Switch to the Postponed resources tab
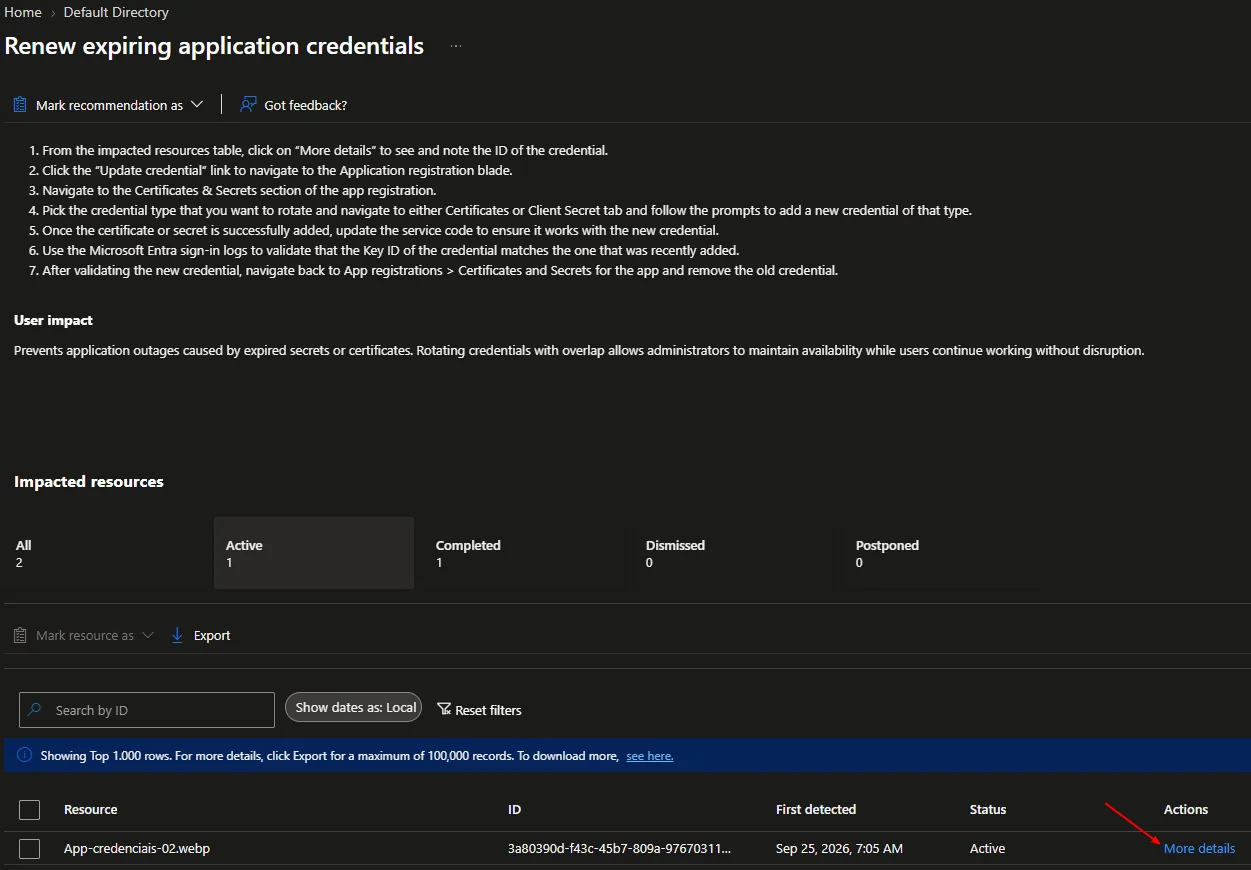The height and width of the screenshot is (870, 1251). (x=944, y=553)
